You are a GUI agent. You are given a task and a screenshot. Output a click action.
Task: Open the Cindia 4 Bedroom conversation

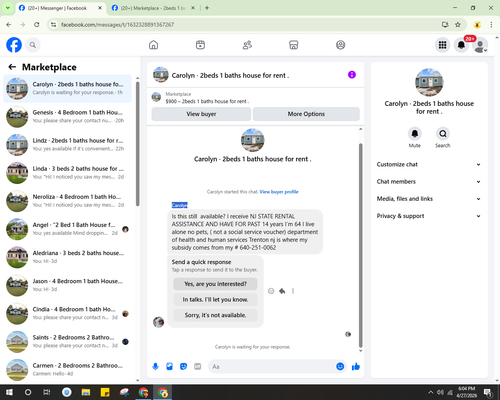(x=67, y=313)
